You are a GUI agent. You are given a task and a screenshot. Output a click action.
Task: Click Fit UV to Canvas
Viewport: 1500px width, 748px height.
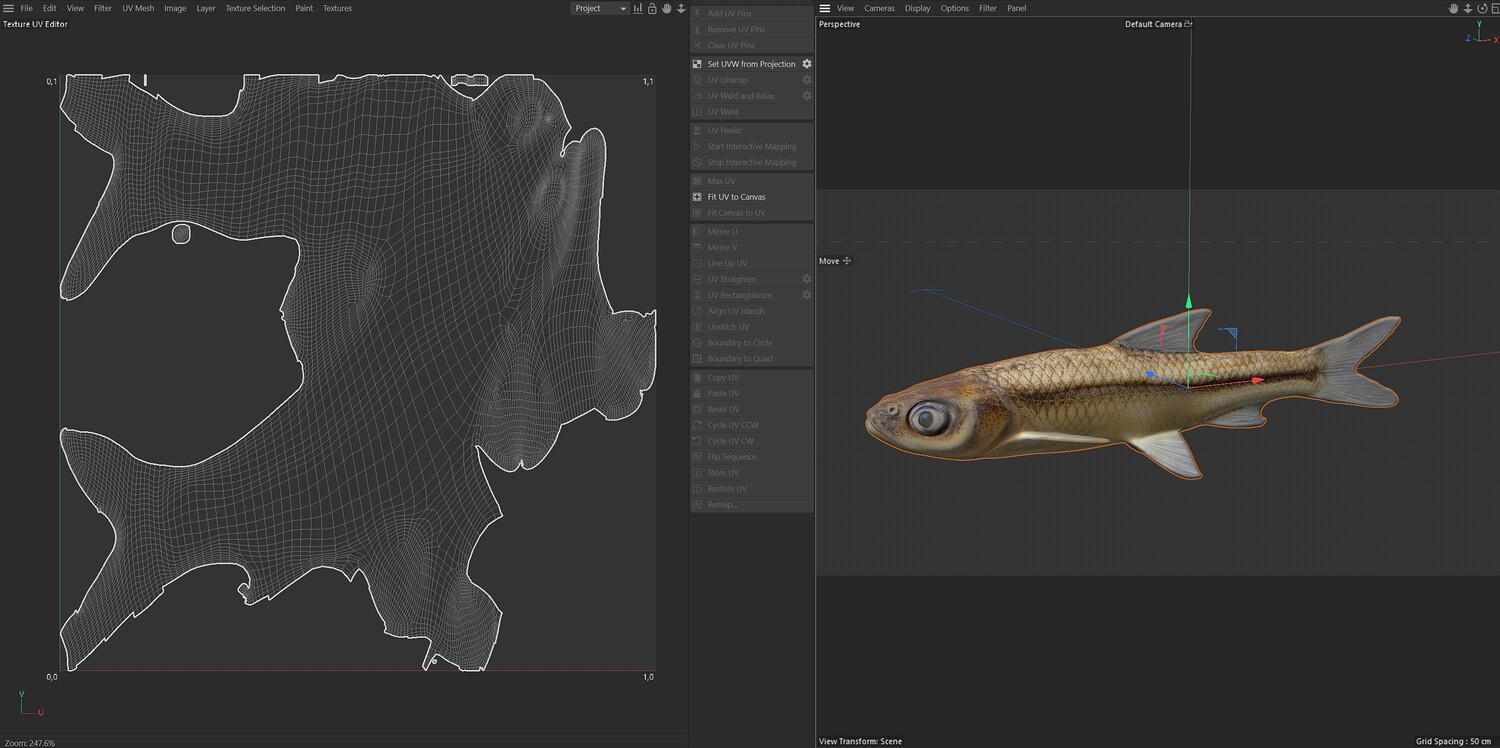pyautogui.click(x=736, y=197)
